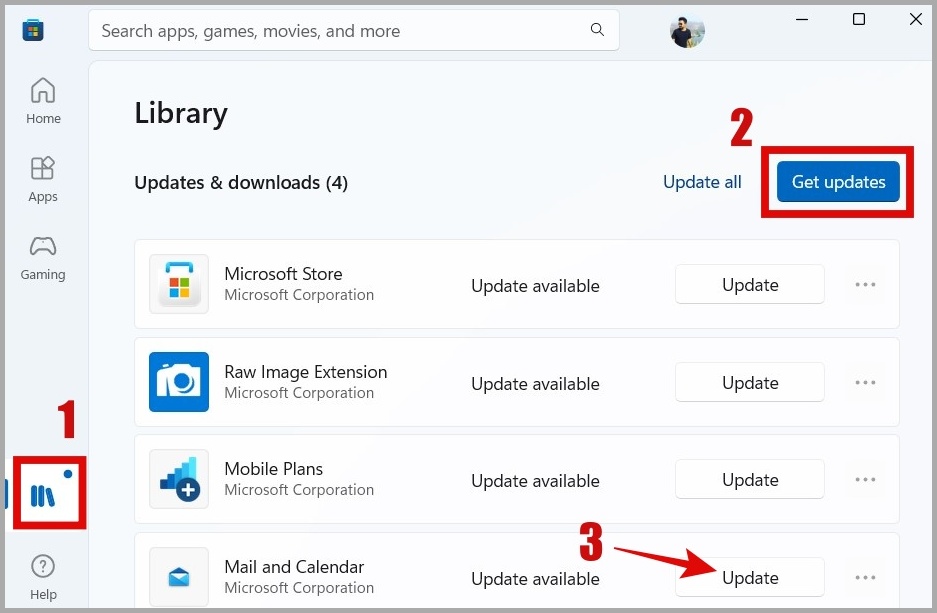Click the search apps input field
This screenshot has width=937, height=613.
pos(340,31)
